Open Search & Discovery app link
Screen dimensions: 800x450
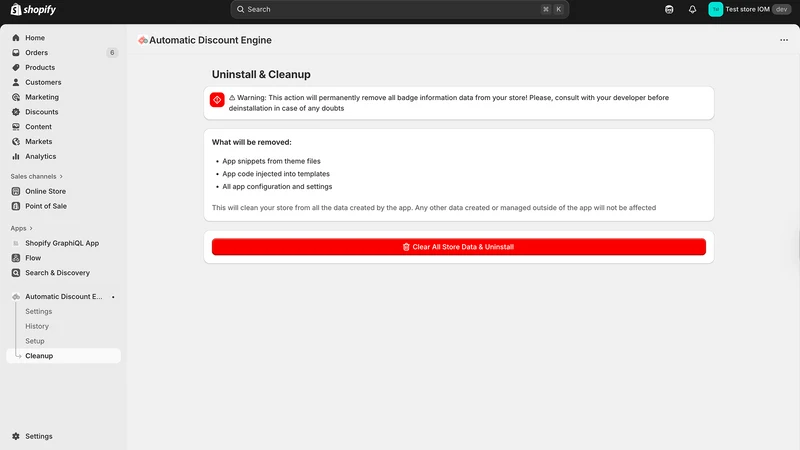tap(57, 273)
